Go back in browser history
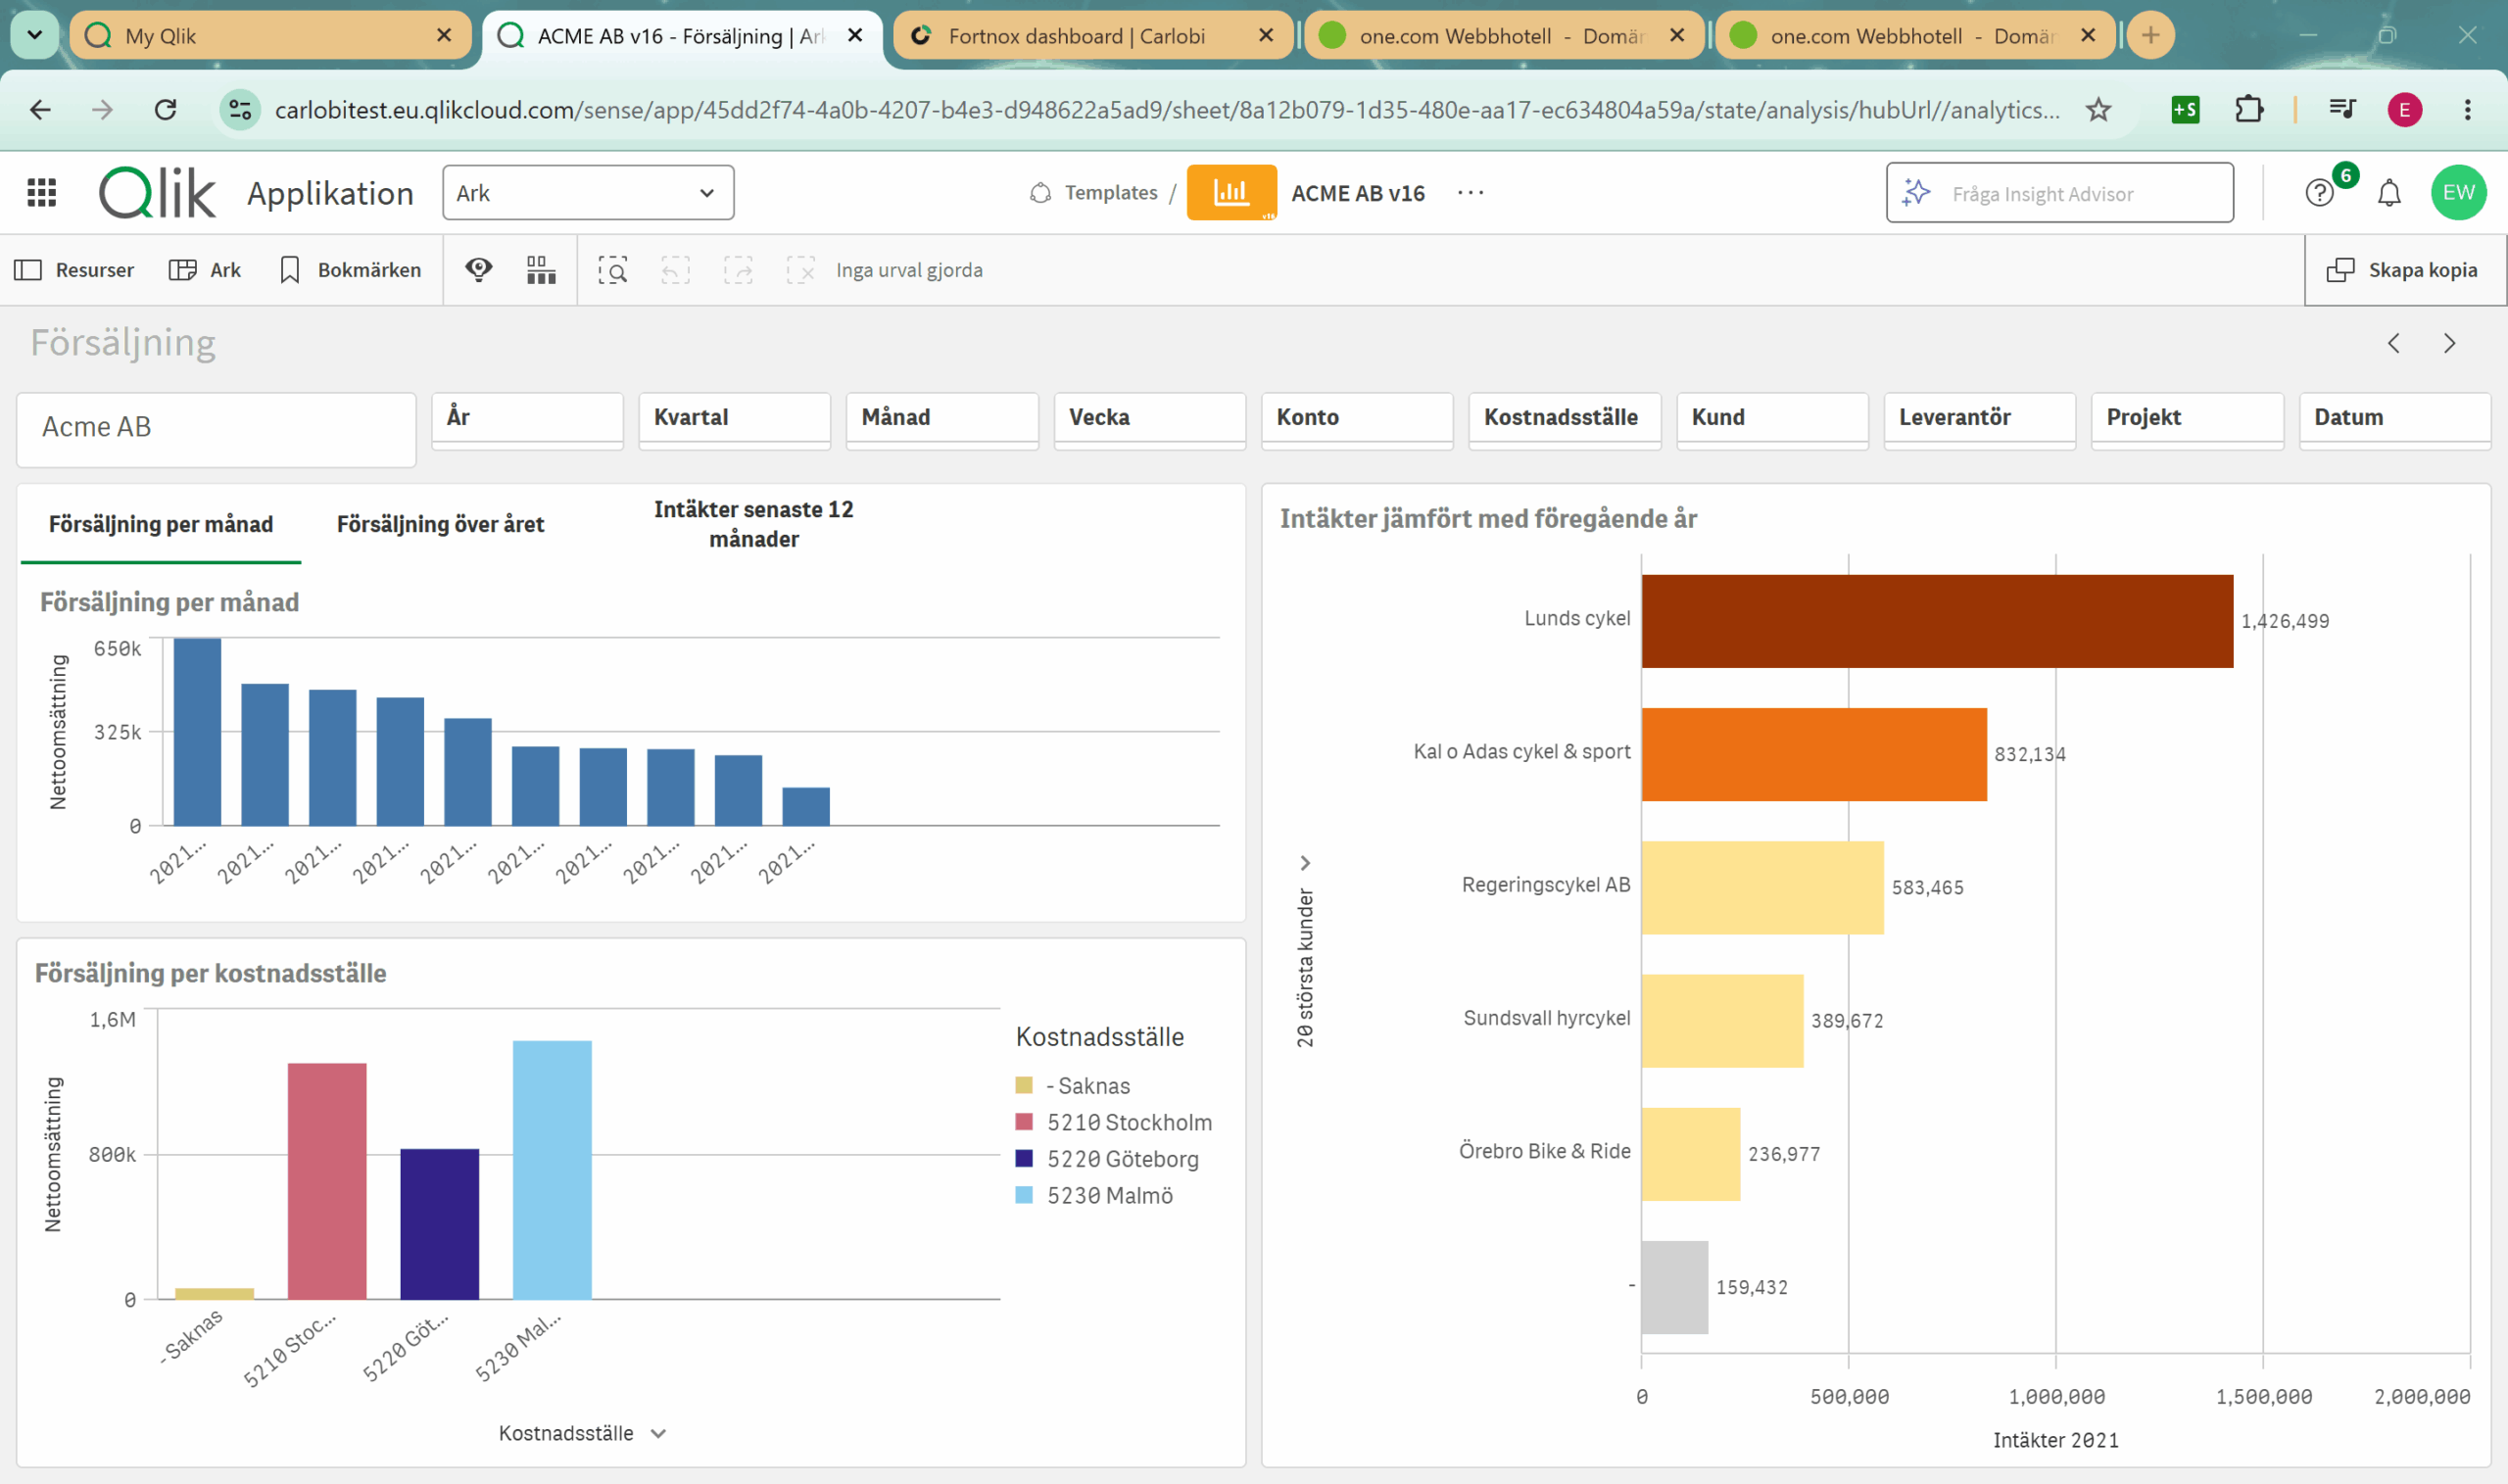The width and height of the screenshot is (2508, 1484). point(40,109)
